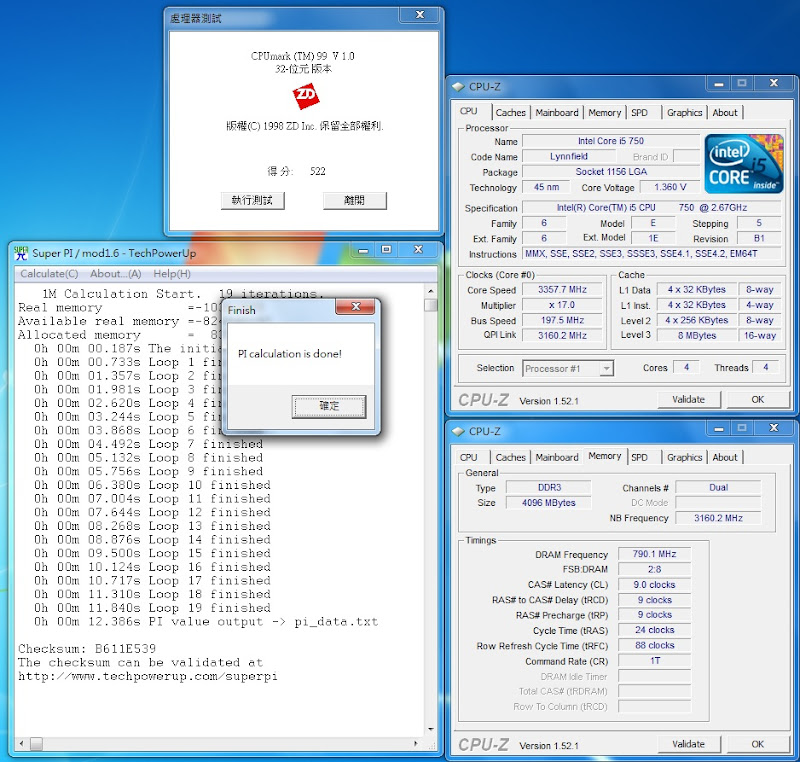Click the CPUmark score value 522
Screen dimensions: 800x762
[317, 171]
